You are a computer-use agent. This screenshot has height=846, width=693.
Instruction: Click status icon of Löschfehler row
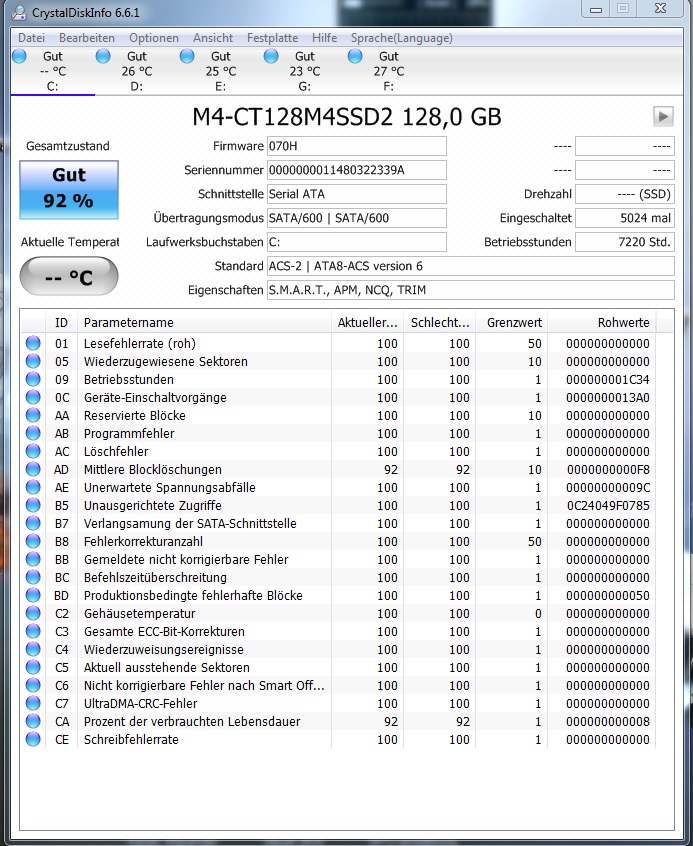coord(33,451)
